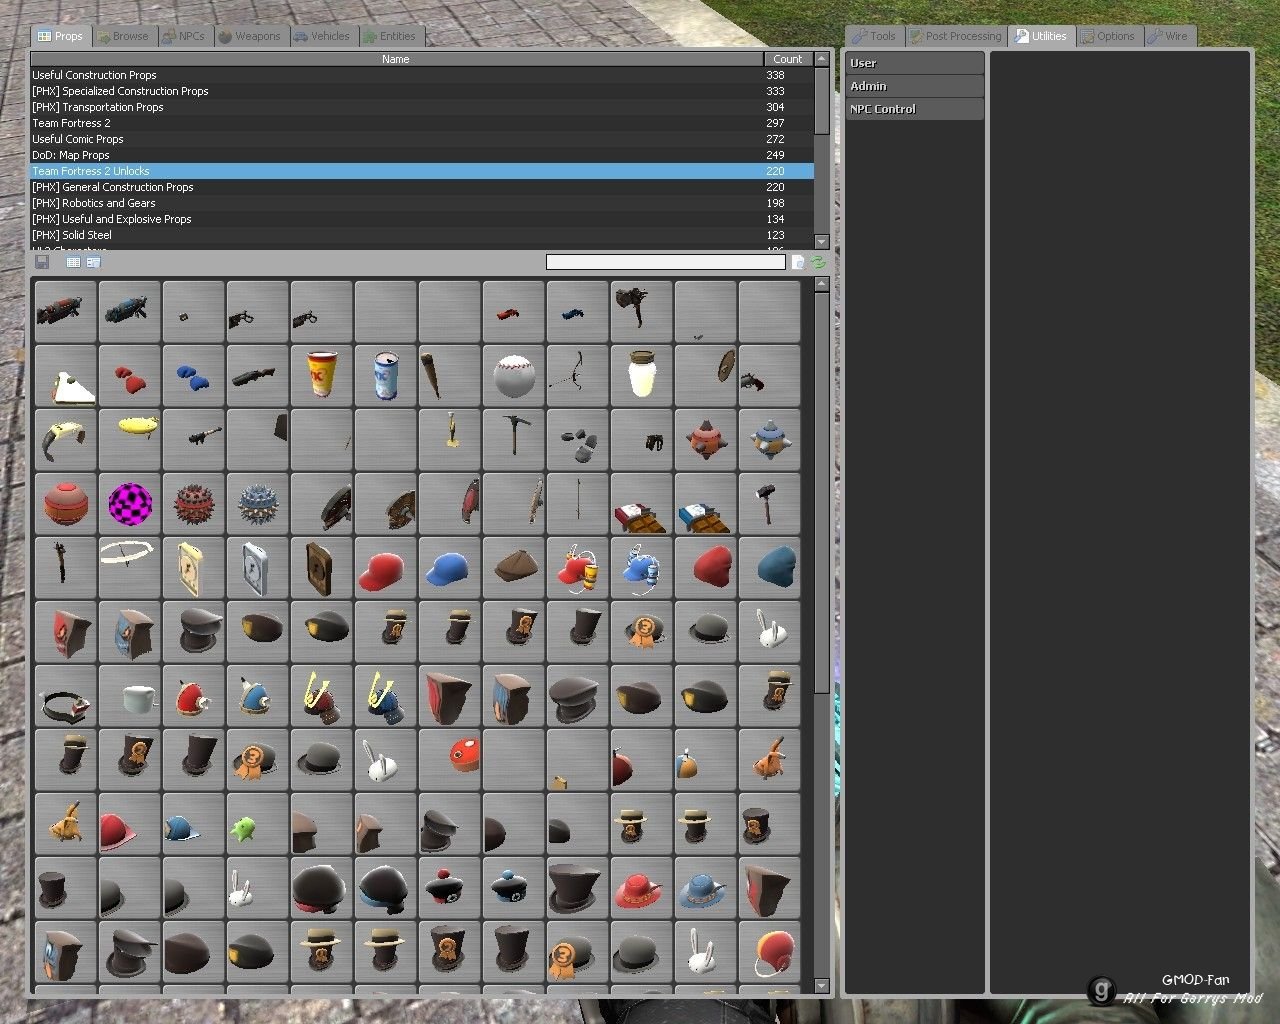The image size is (1280, 1024).
Task: Open the Options tab
Action: [x=1108, y=36]
